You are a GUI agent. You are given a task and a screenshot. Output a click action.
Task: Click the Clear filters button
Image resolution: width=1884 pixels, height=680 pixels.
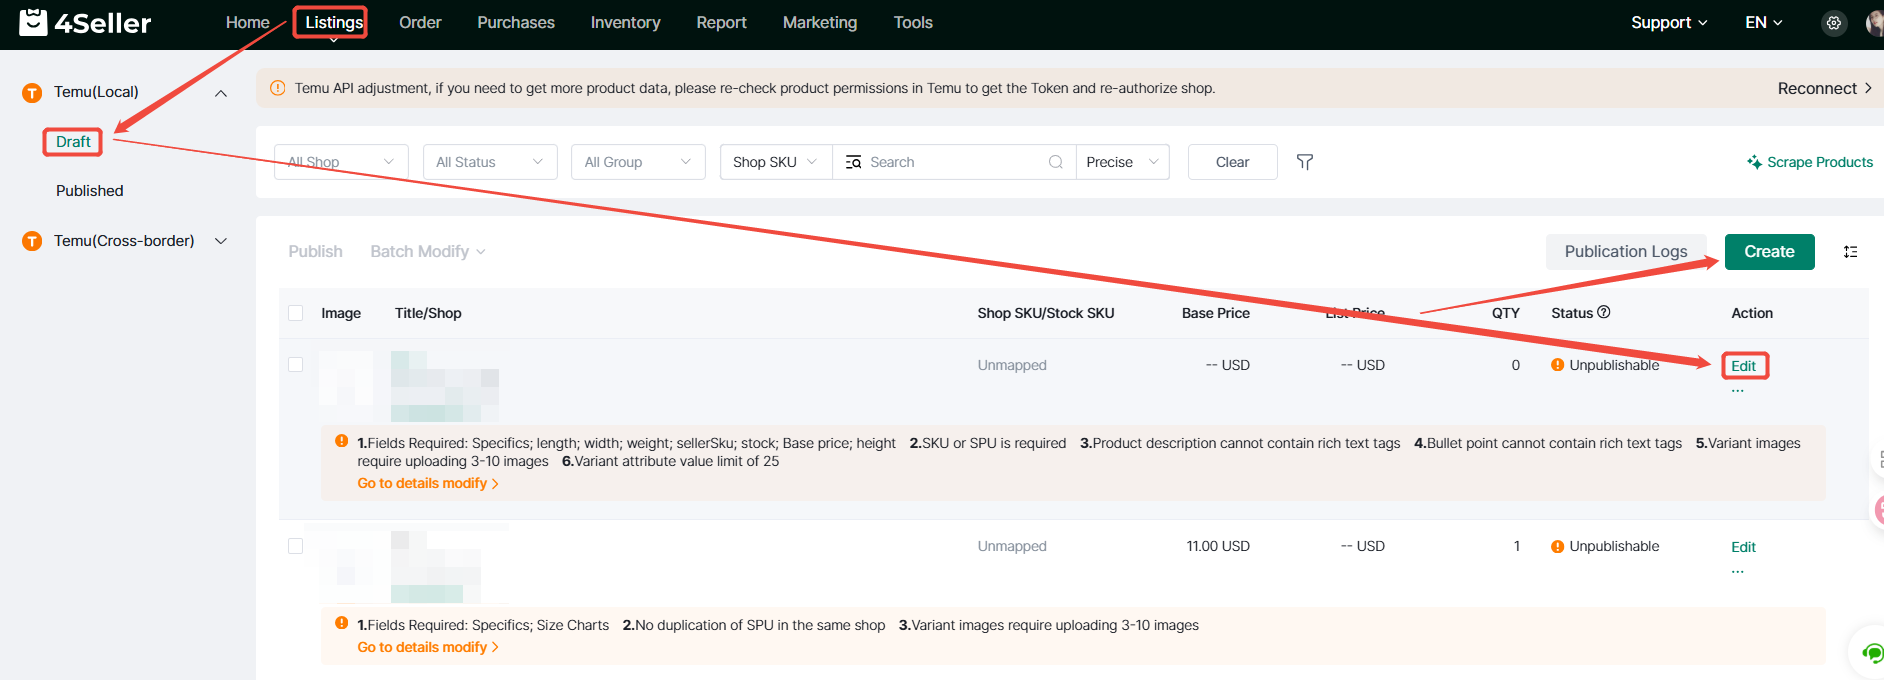(1233, 162)
